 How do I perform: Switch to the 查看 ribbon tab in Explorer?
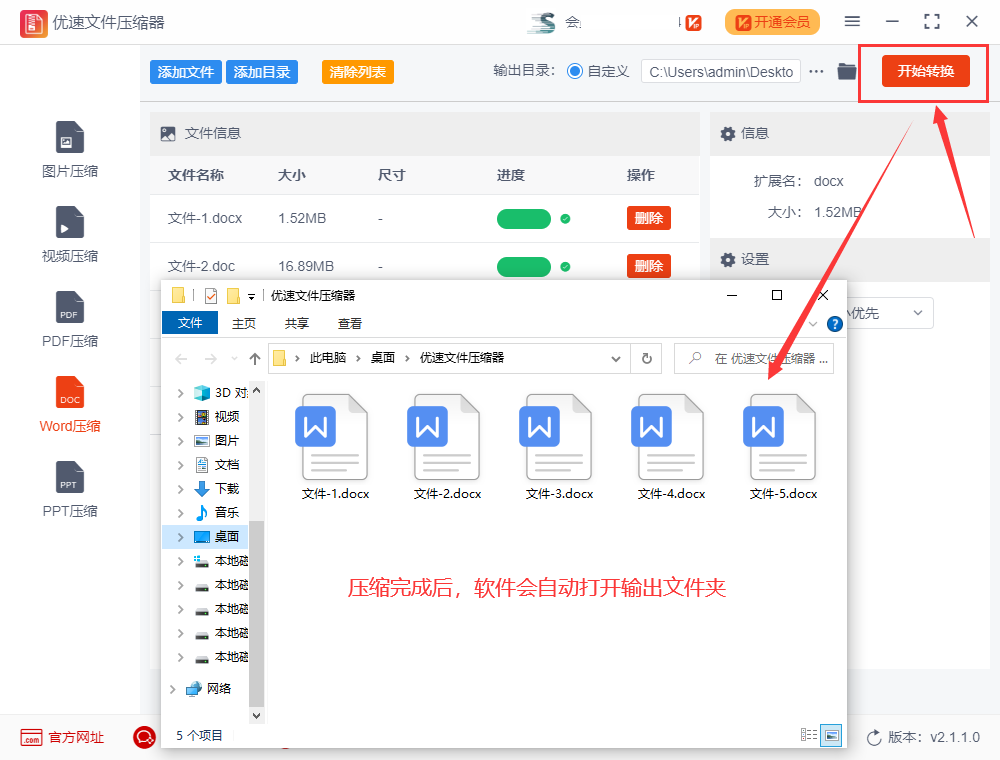[x=349, y=323]
